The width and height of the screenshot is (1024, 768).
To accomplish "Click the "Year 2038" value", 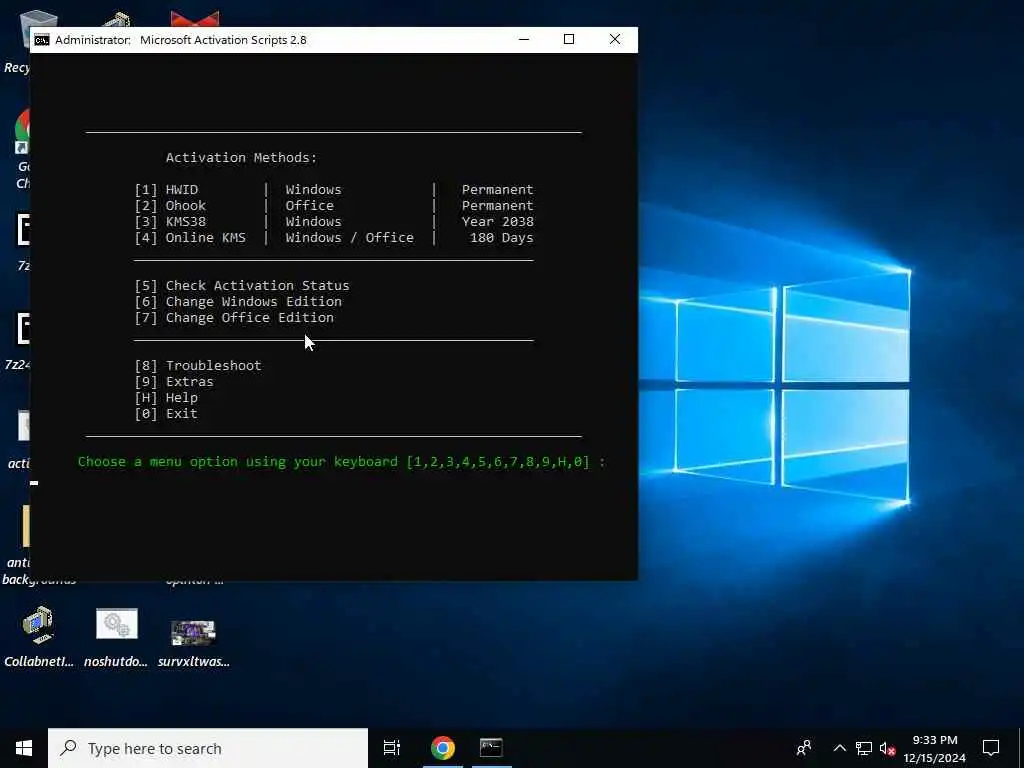I will tap(498, 221).
